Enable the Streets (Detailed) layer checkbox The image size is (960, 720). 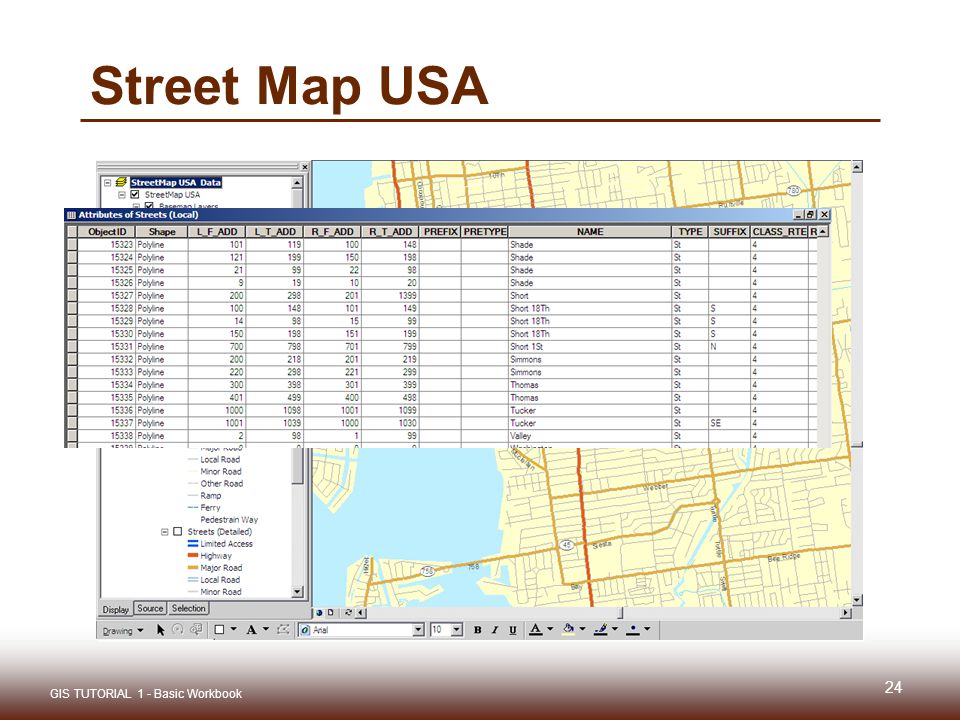tap(178, 531)
